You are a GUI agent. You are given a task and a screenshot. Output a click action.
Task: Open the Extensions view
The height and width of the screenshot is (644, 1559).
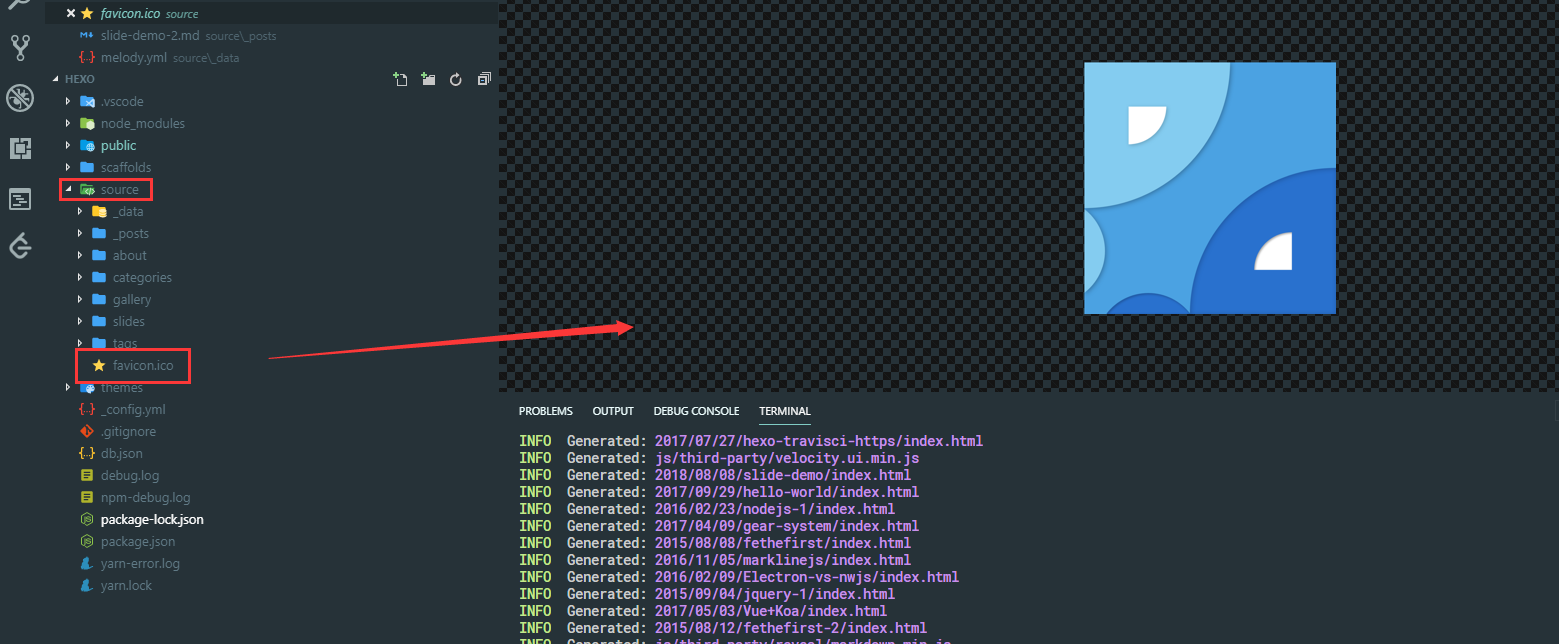pos(20,149)
